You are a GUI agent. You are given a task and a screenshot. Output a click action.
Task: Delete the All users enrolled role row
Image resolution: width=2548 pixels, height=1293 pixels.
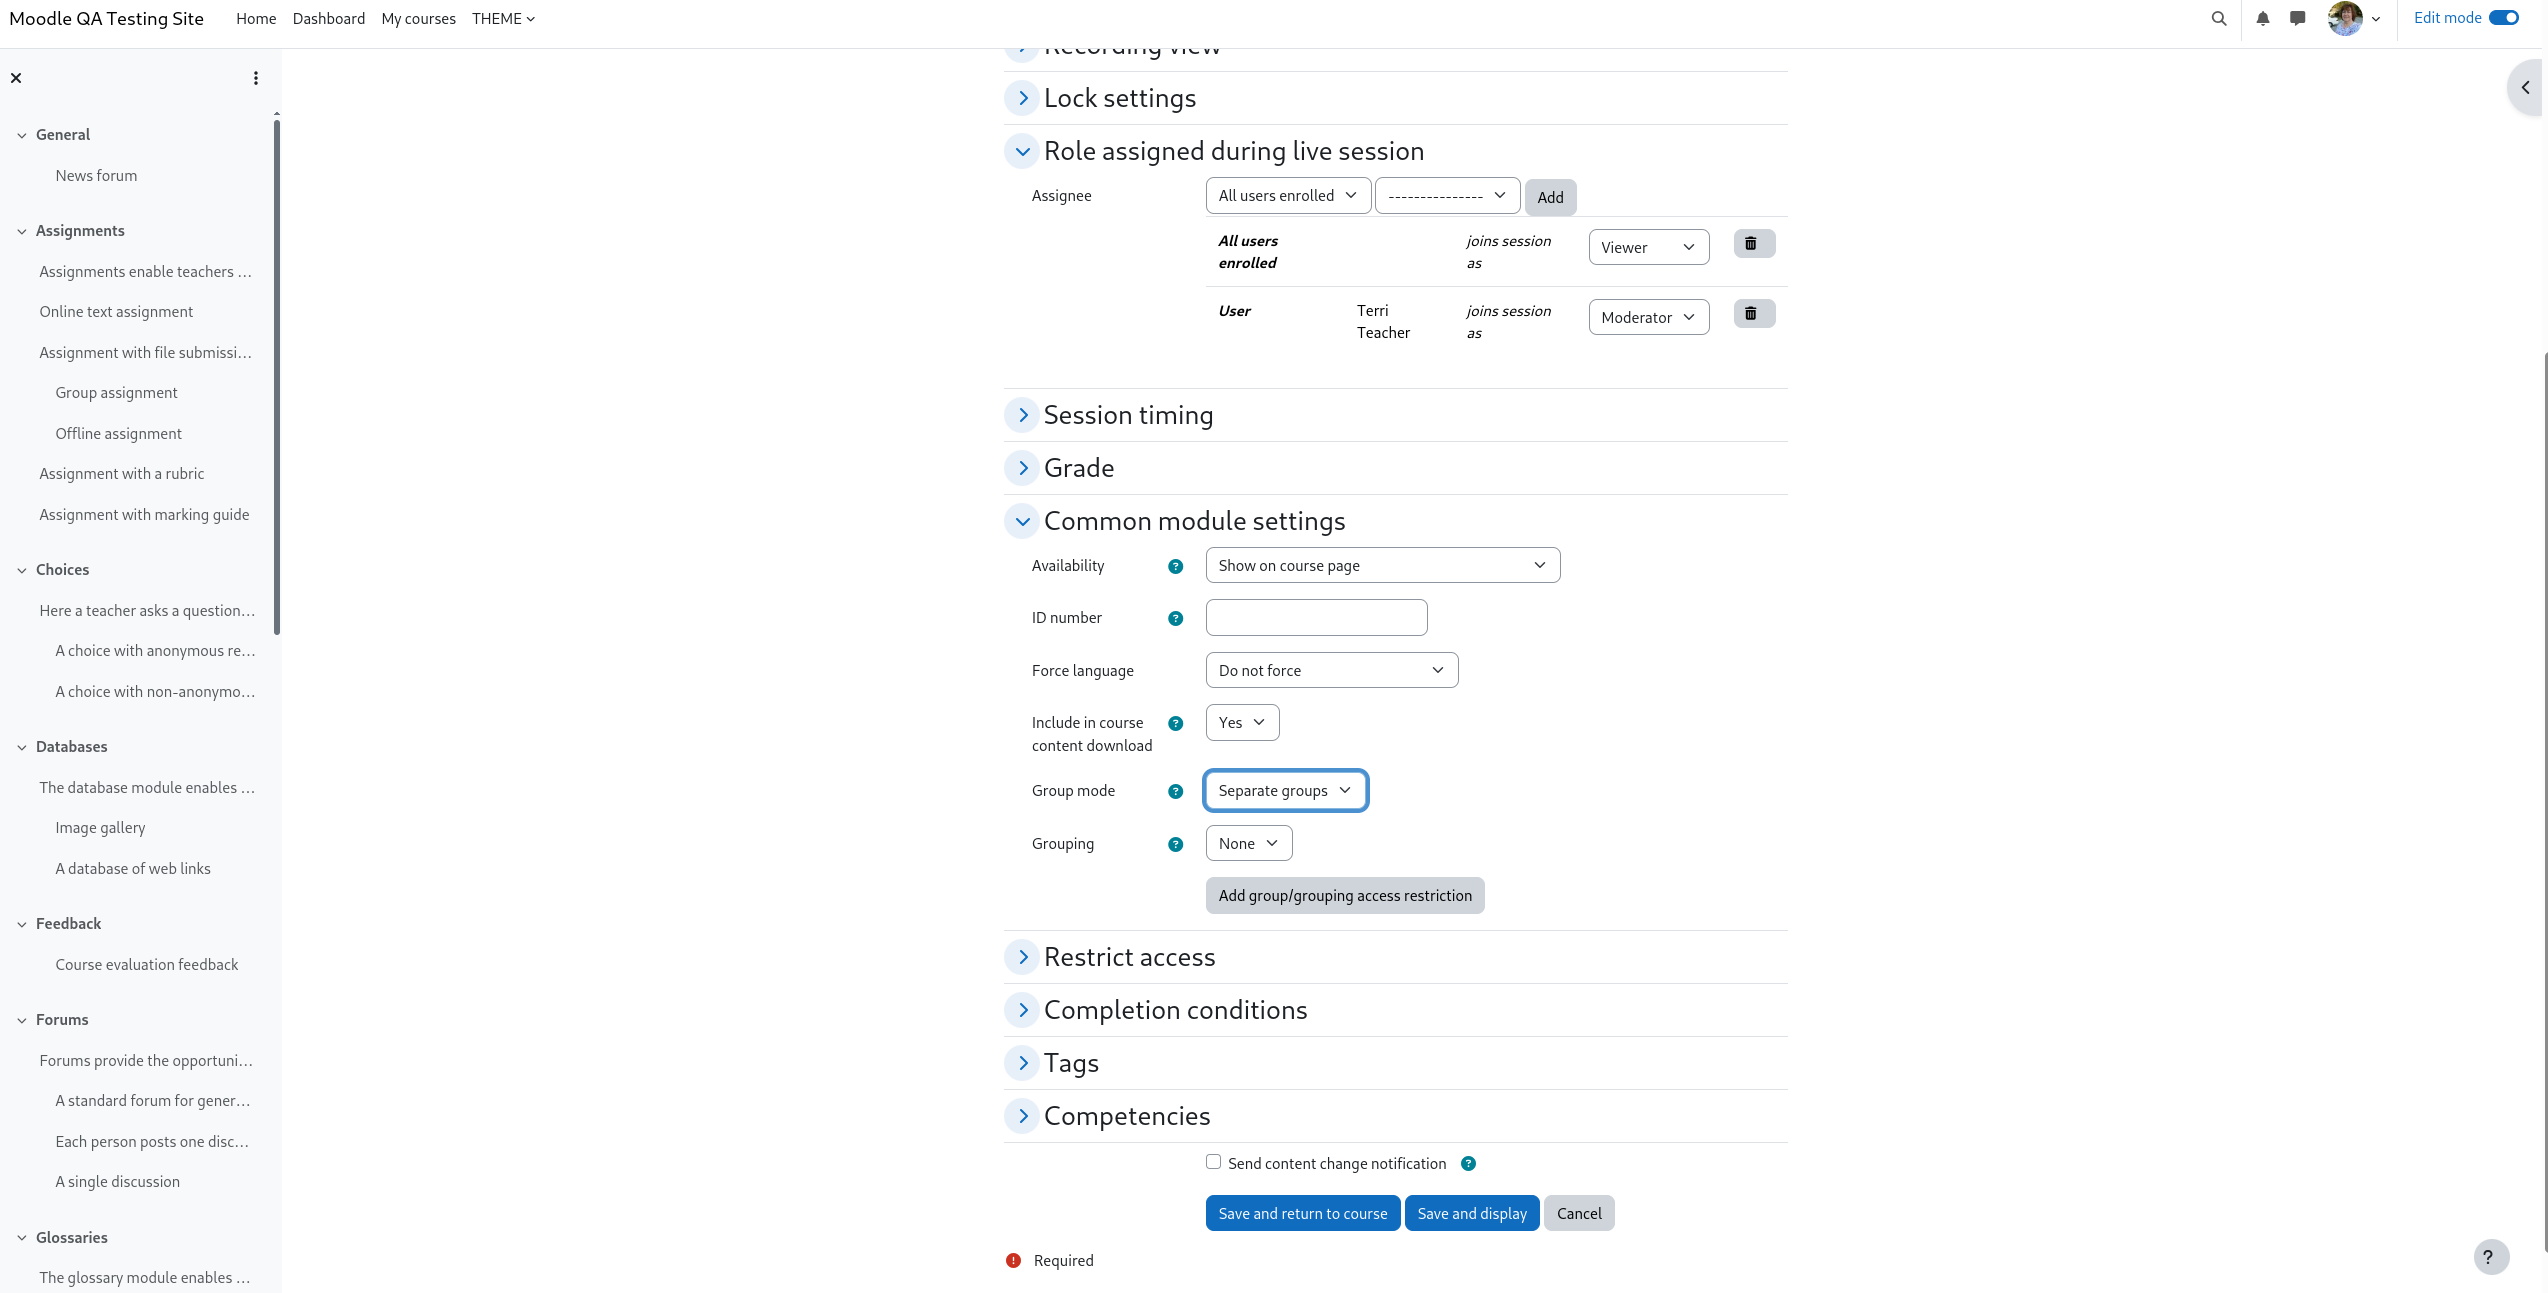tap(1754, 244)
